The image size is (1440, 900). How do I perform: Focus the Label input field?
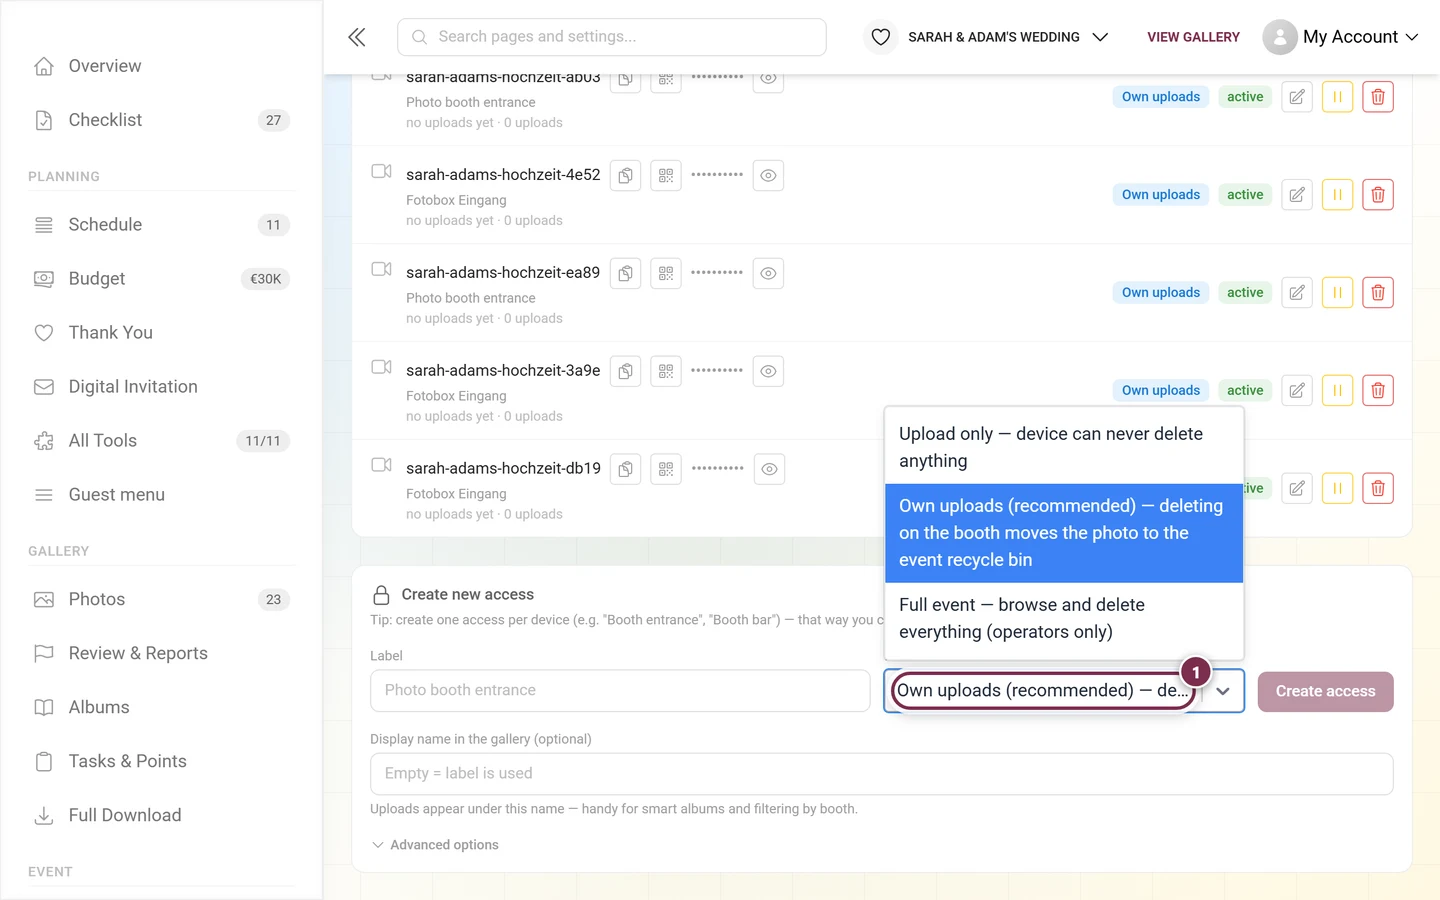pyautogui.click(x=620, y=691)
